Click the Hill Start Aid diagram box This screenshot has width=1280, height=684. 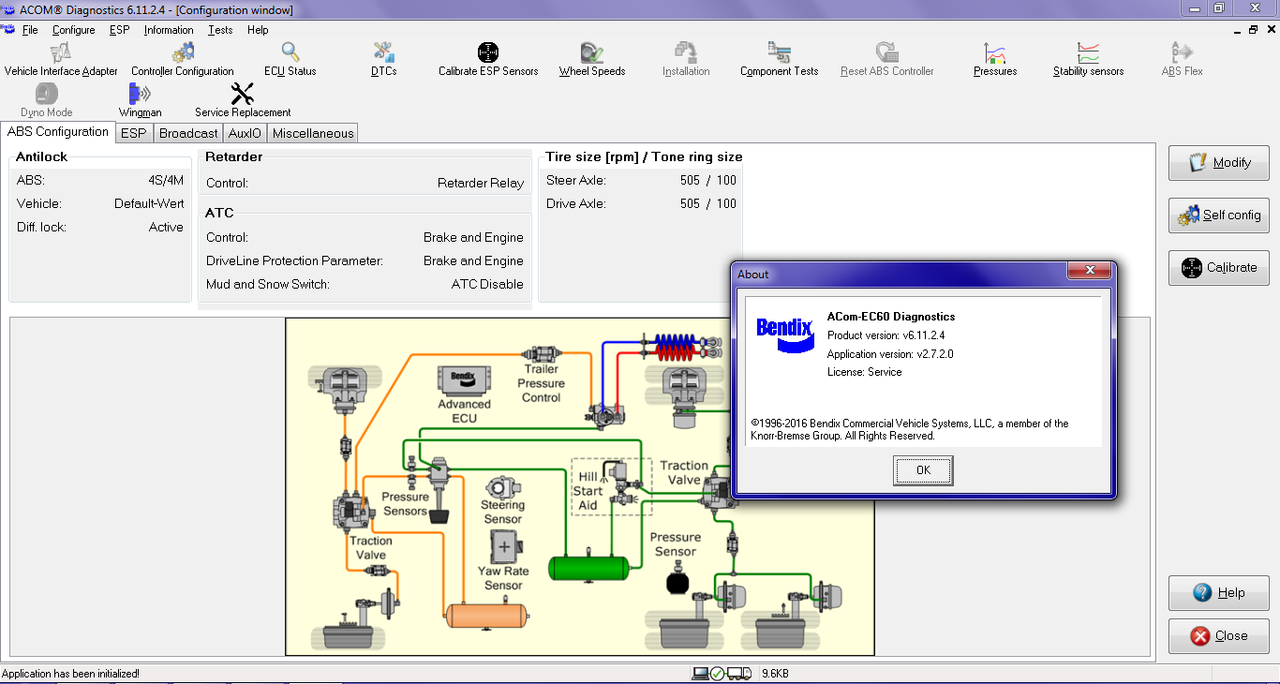coord(611,488)
